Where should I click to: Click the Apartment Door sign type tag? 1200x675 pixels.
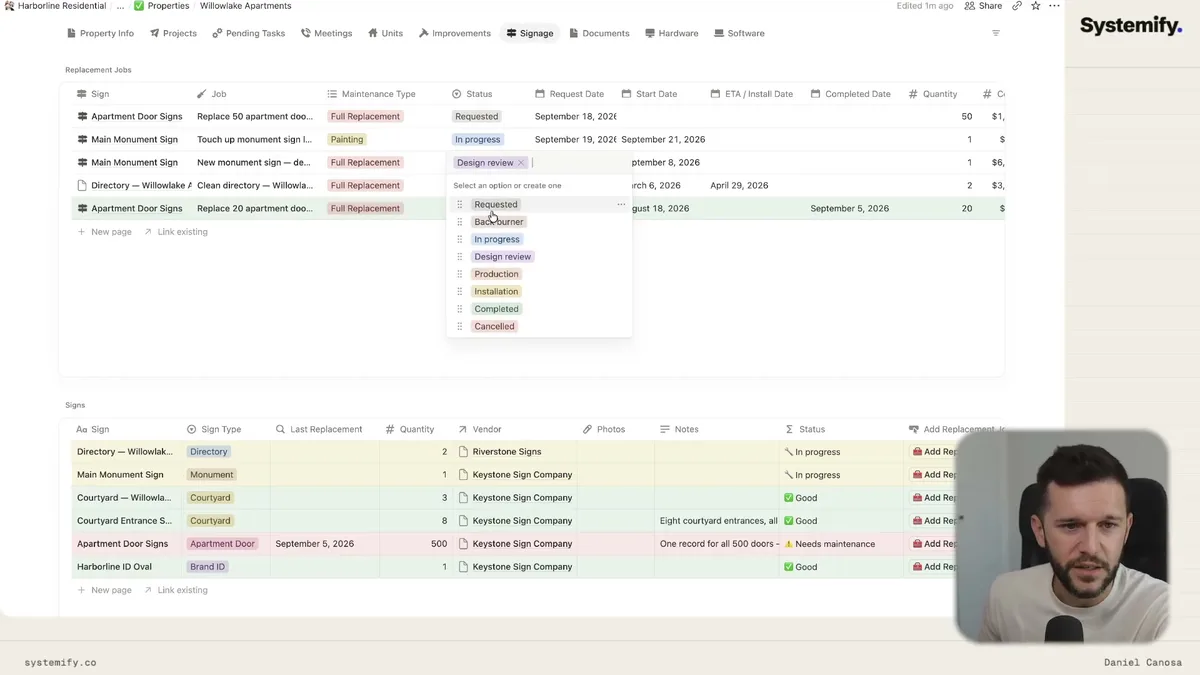coord(222,544)
